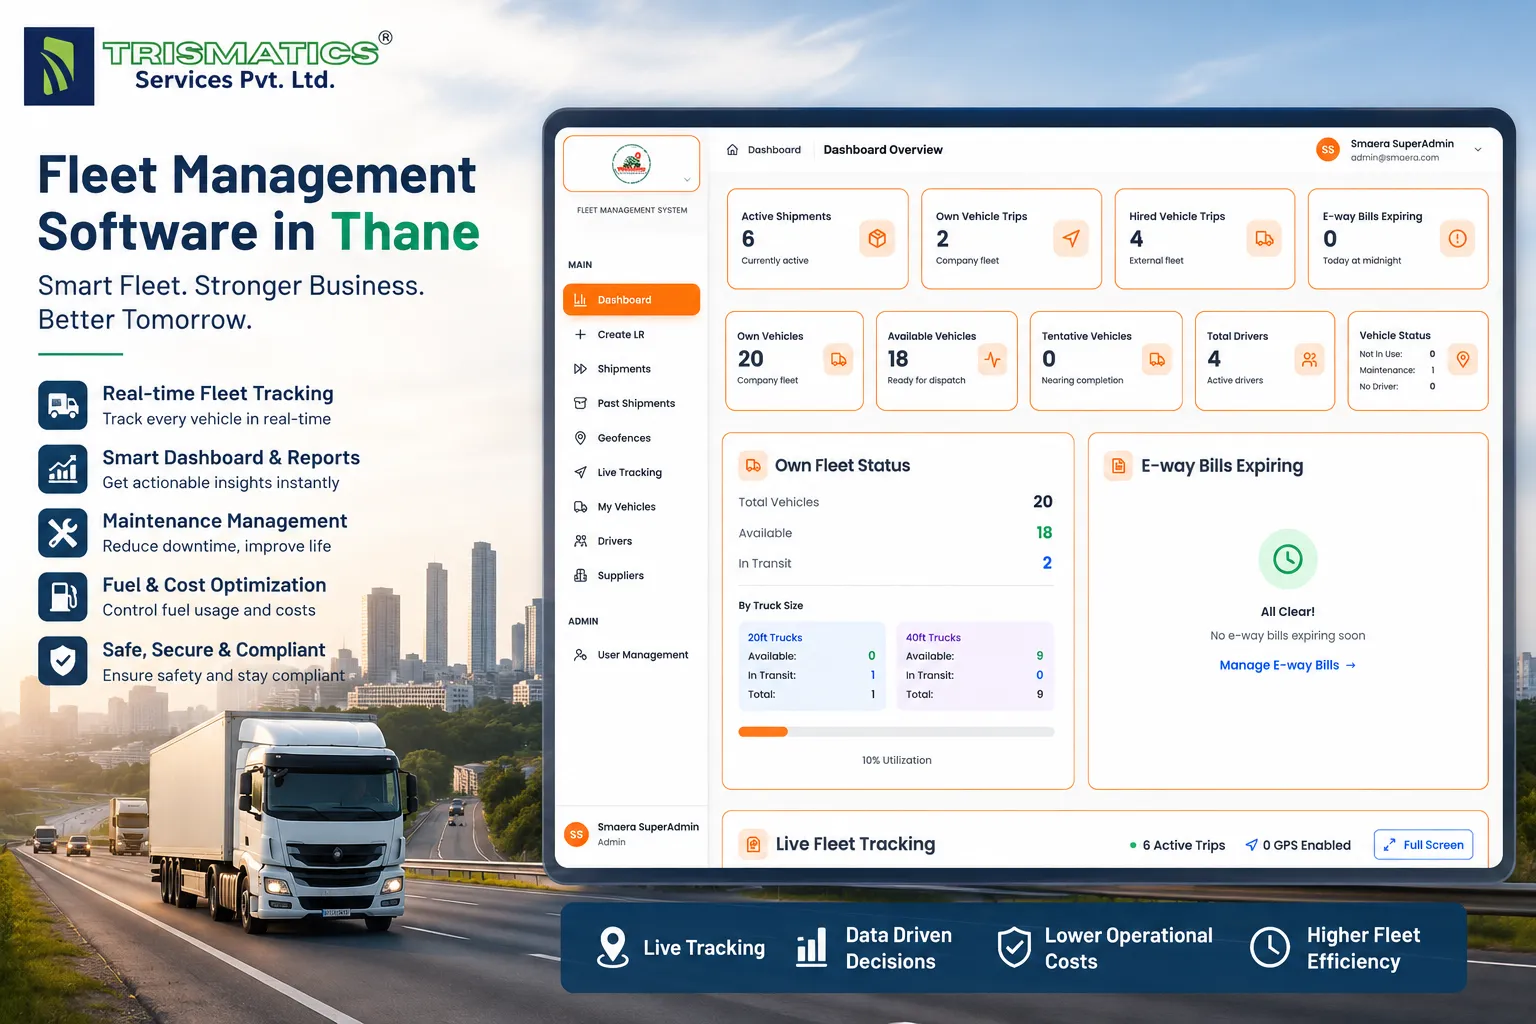Viewport: 1536px width, 1024px height.
Task: Click the 20ft Trucks card
Action: click(811, 666)
